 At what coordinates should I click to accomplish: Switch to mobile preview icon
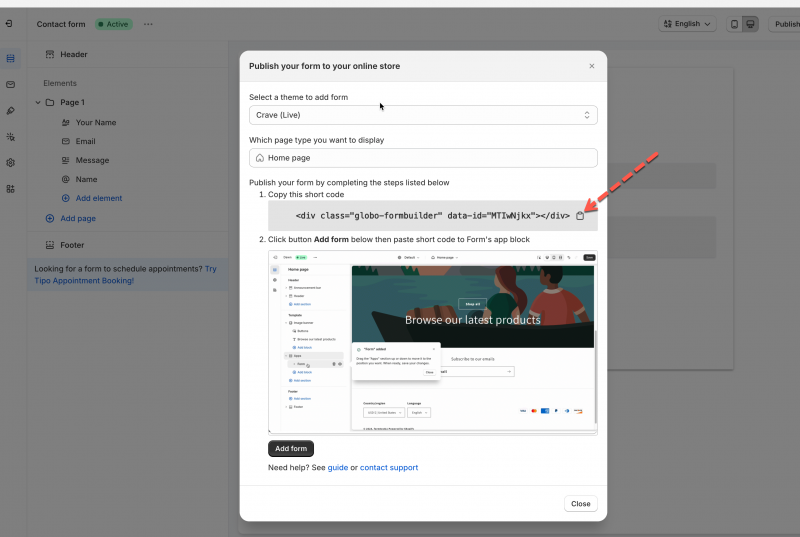(x=734, y=24)
